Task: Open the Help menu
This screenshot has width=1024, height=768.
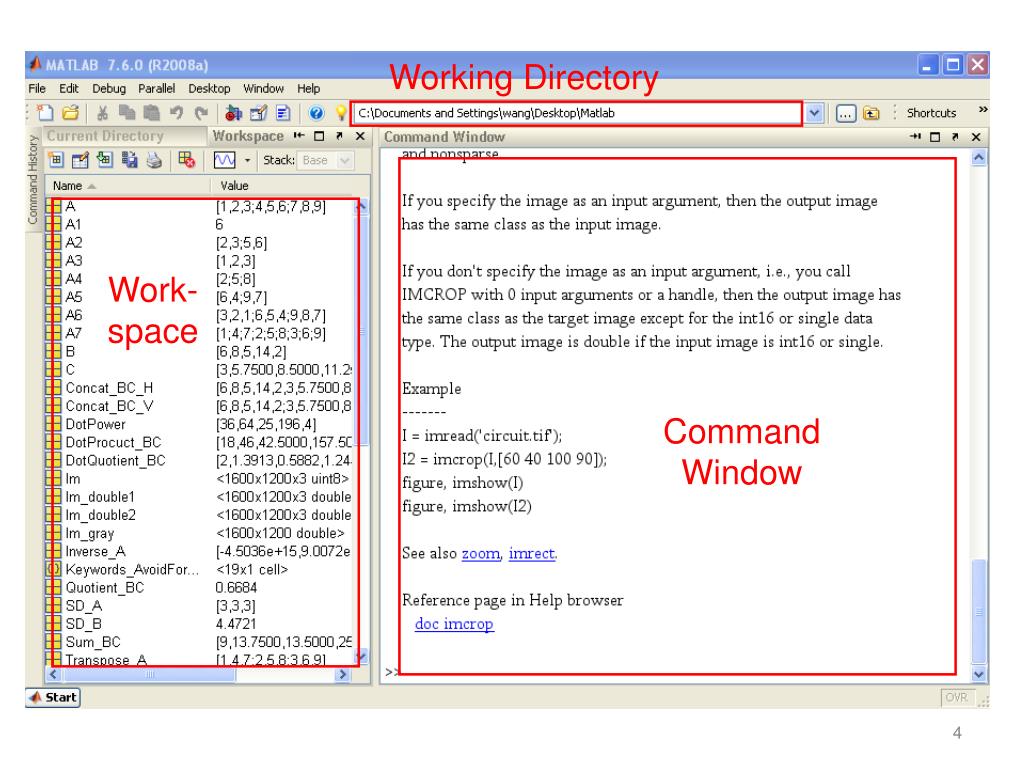Action: pyautogui.click(x=308, y=88)
